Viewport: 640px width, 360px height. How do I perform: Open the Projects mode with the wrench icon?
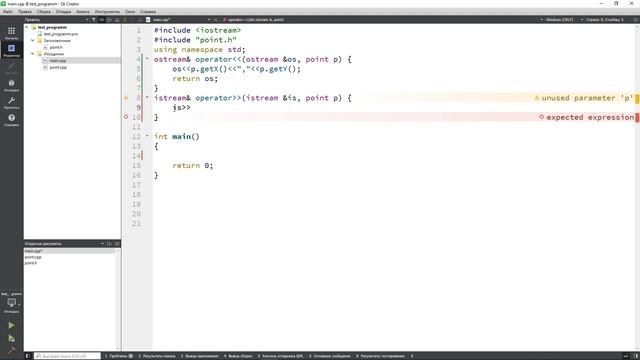tap(11, 102)
